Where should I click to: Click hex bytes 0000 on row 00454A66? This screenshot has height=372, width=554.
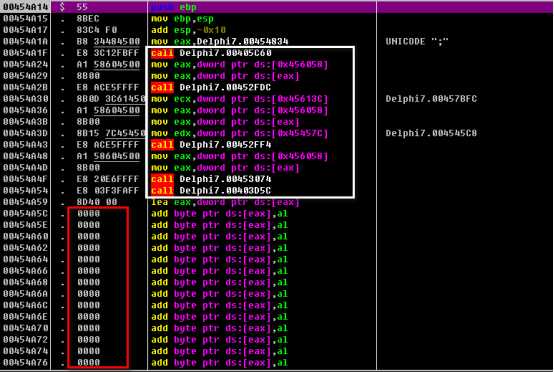(88, 271)
